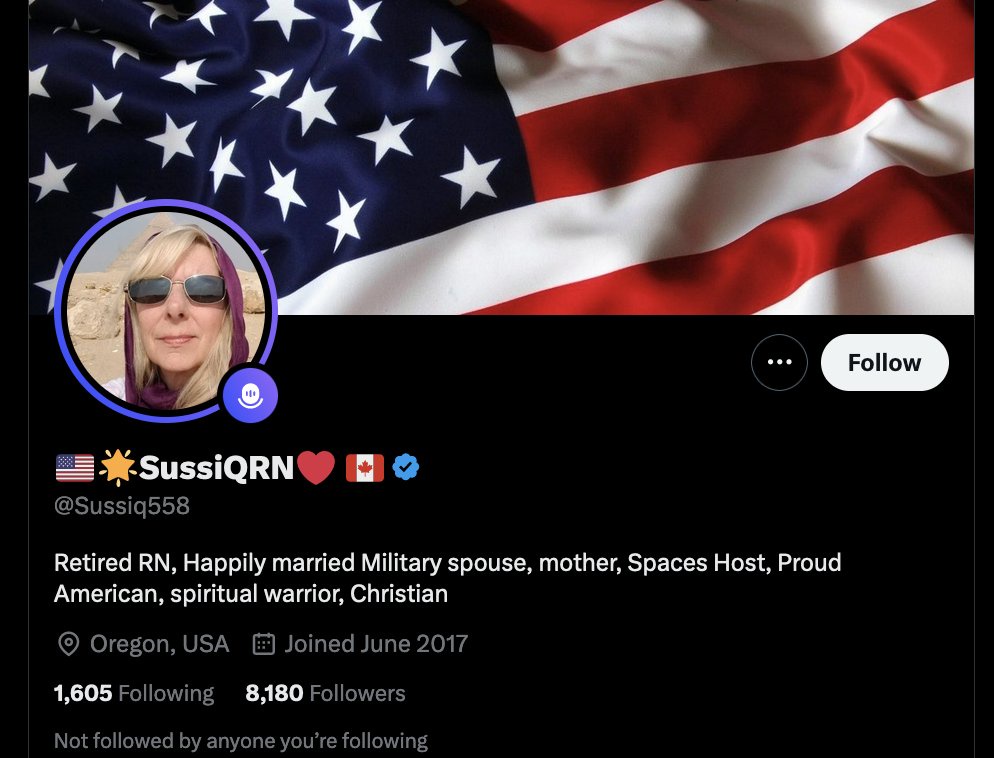Click the @Sussiq558 handle

[x=122, y=506]
